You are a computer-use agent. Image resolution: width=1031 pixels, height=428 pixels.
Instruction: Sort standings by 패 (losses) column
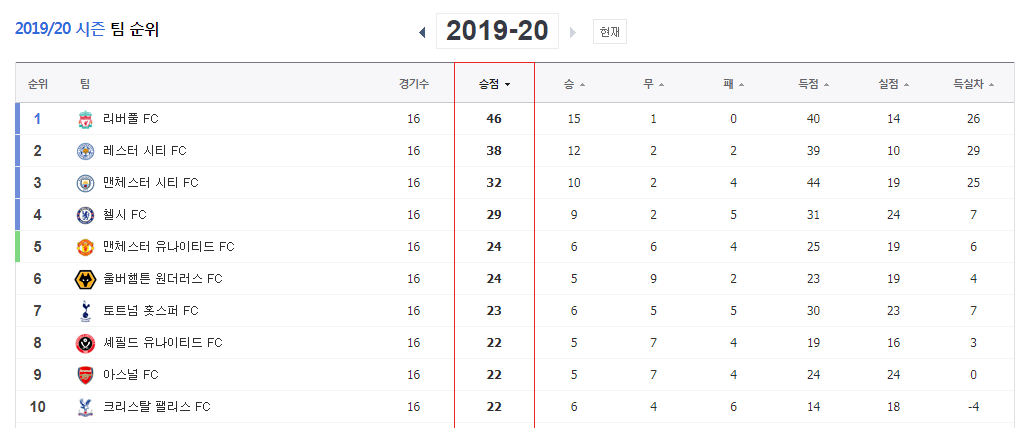733,84
